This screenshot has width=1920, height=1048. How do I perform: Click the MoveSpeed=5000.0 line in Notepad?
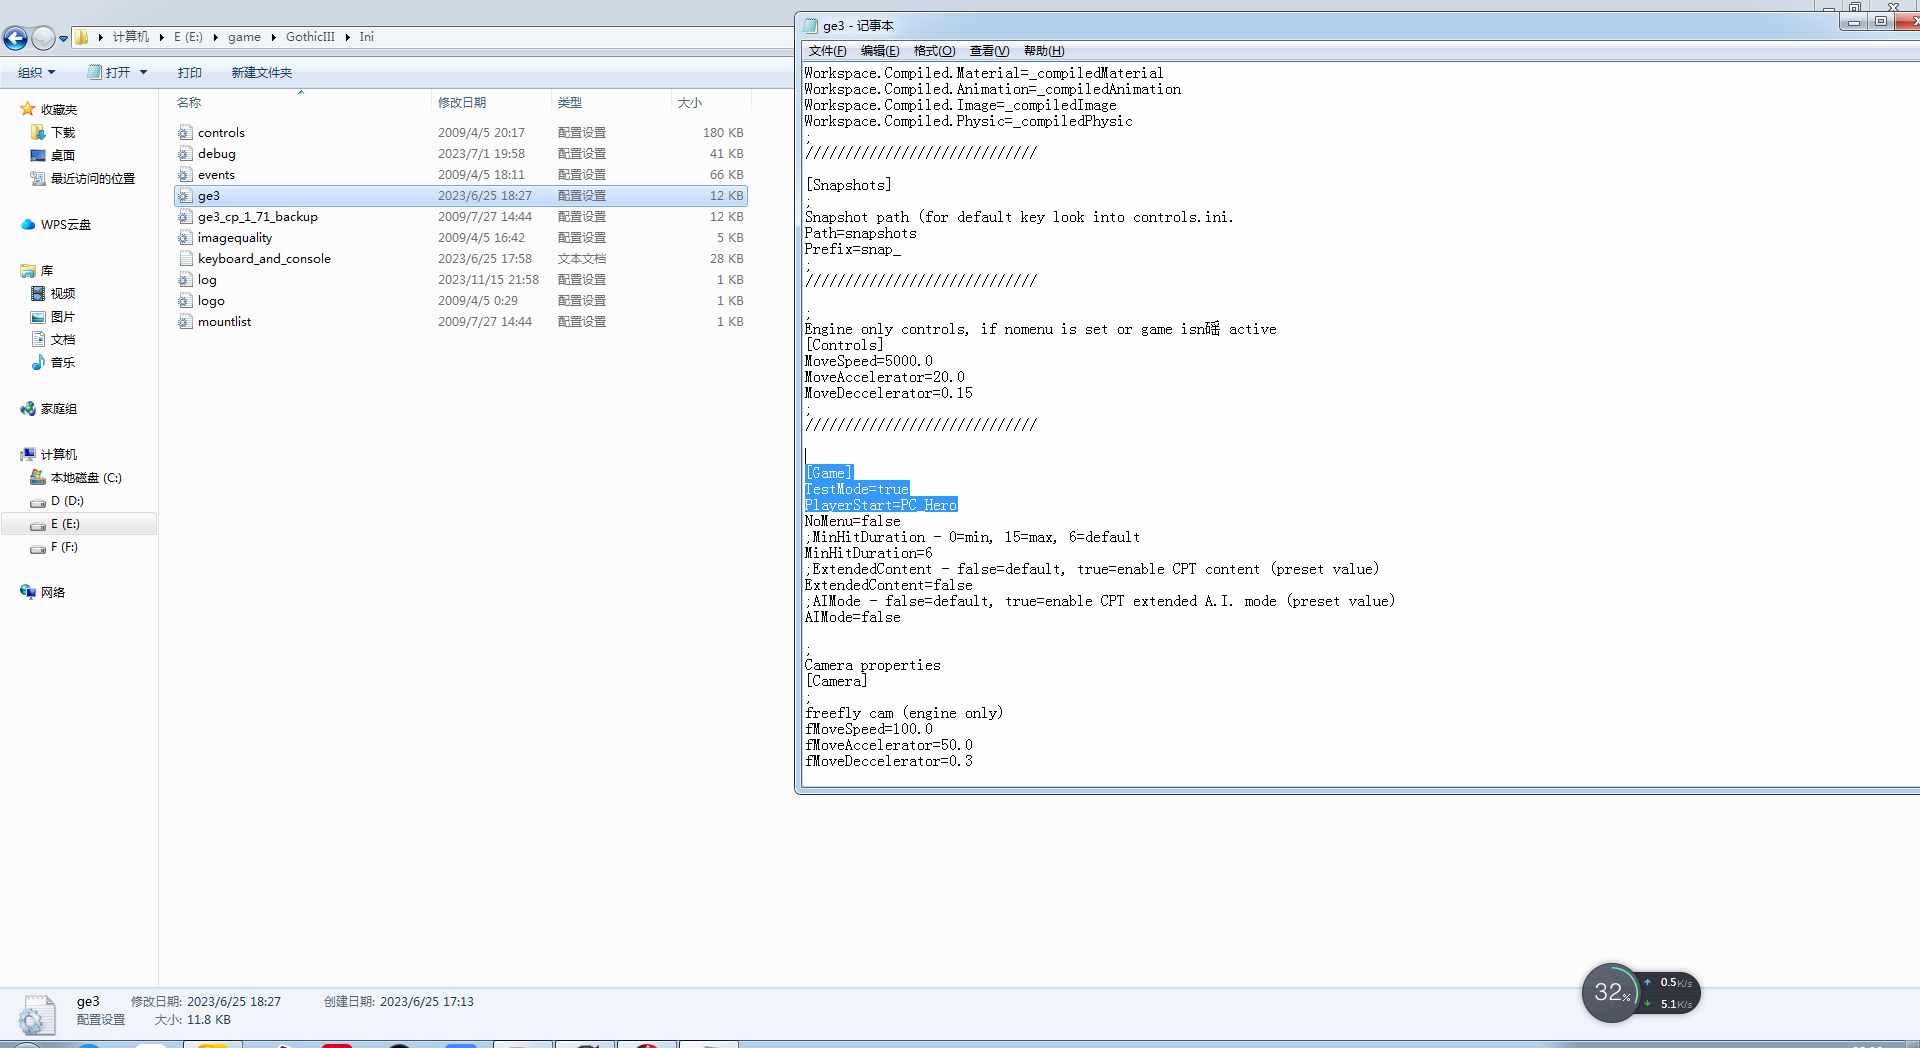click(x=869, y=361)
